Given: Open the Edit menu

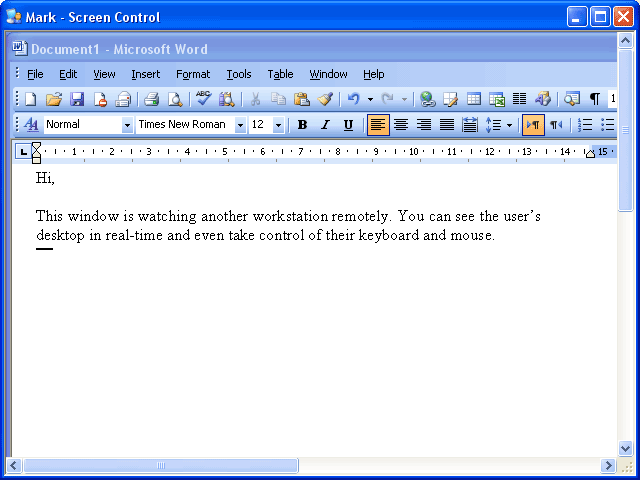Looking at the screenshot, I should (x=68, y=74).
